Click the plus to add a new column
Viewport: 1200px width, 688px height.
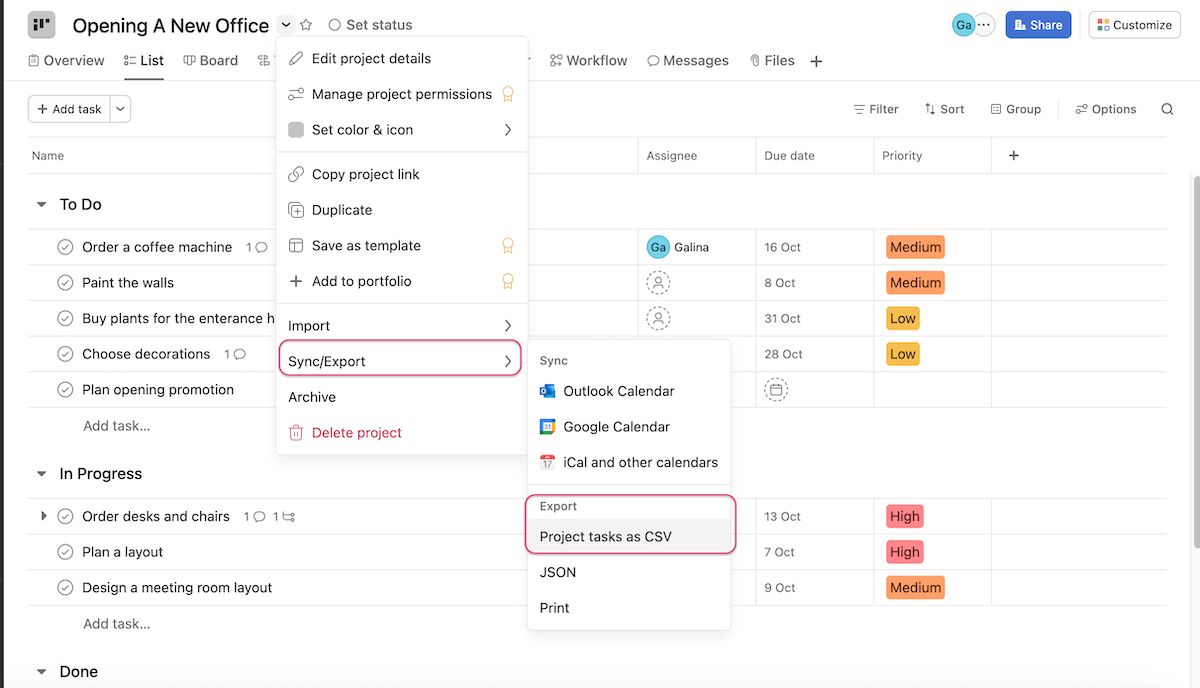click(1013, 156)
